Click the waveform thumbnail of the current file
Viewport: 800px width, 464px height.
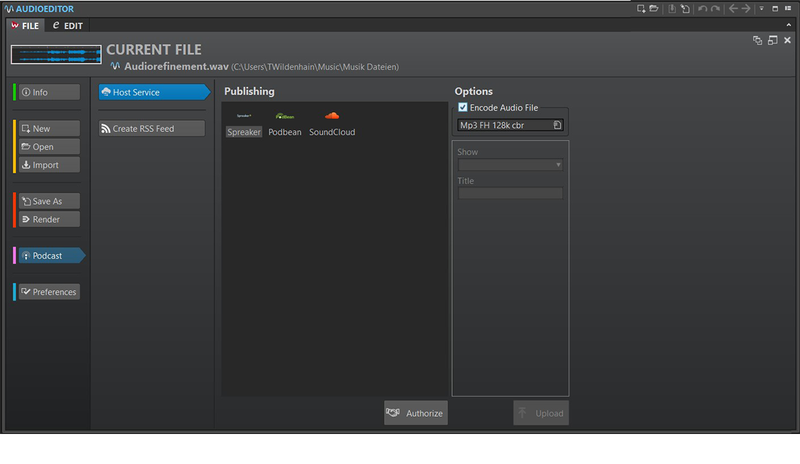(56, 55)
